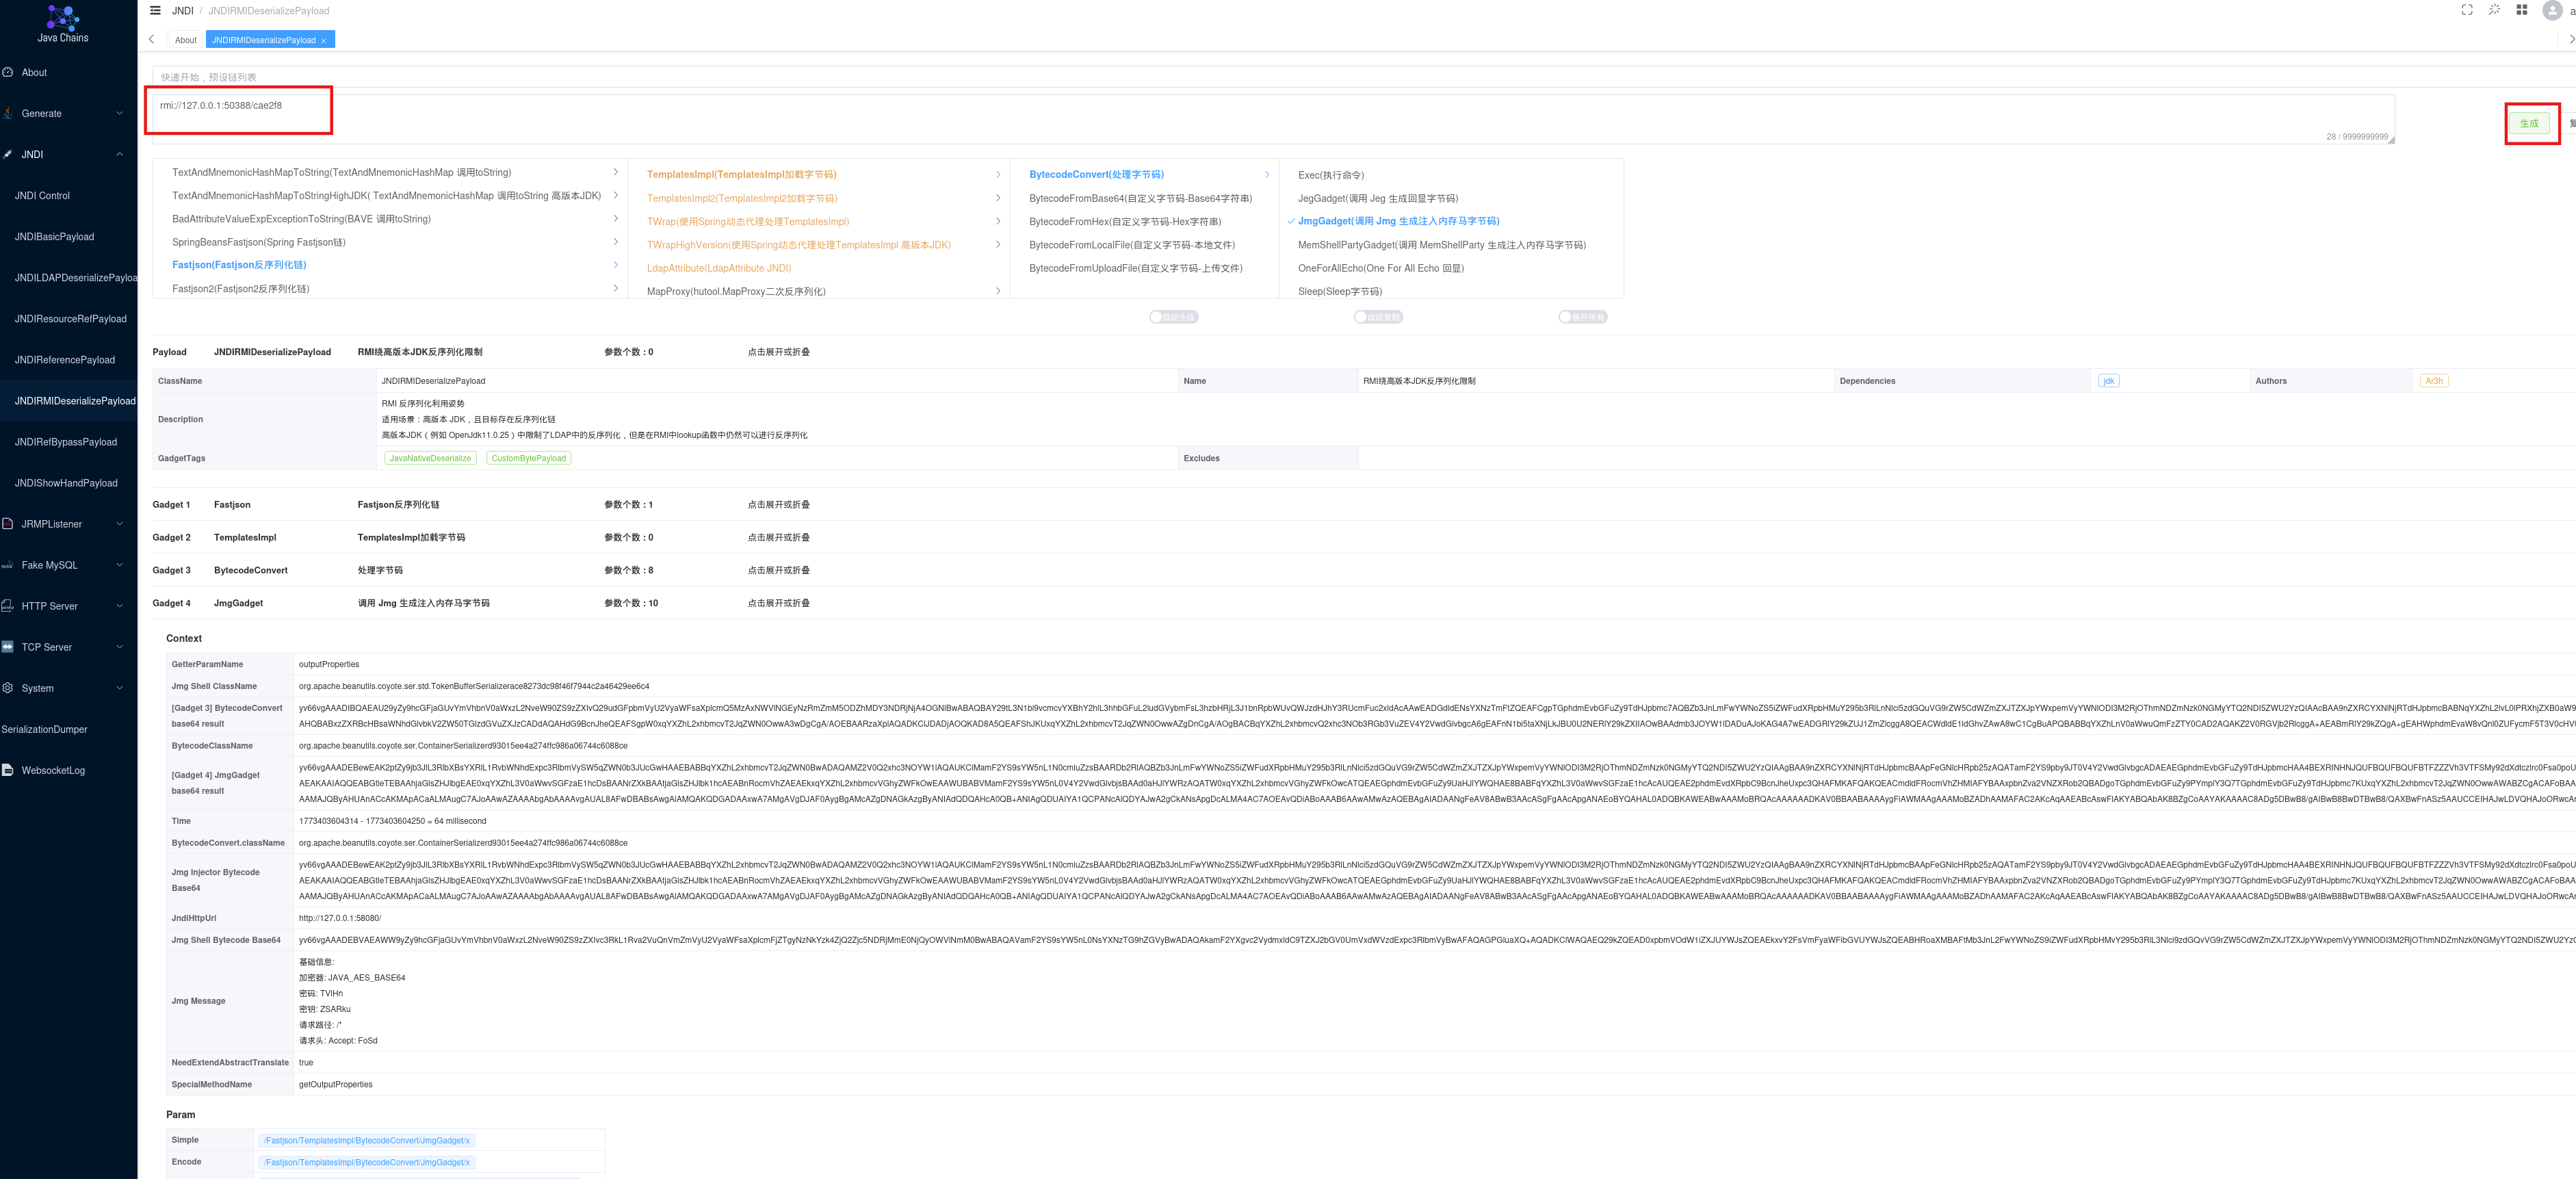Click the Simple param Fastjson link
The width and height of the screenshot is (2576, 1179).
tap(366, 1140)
